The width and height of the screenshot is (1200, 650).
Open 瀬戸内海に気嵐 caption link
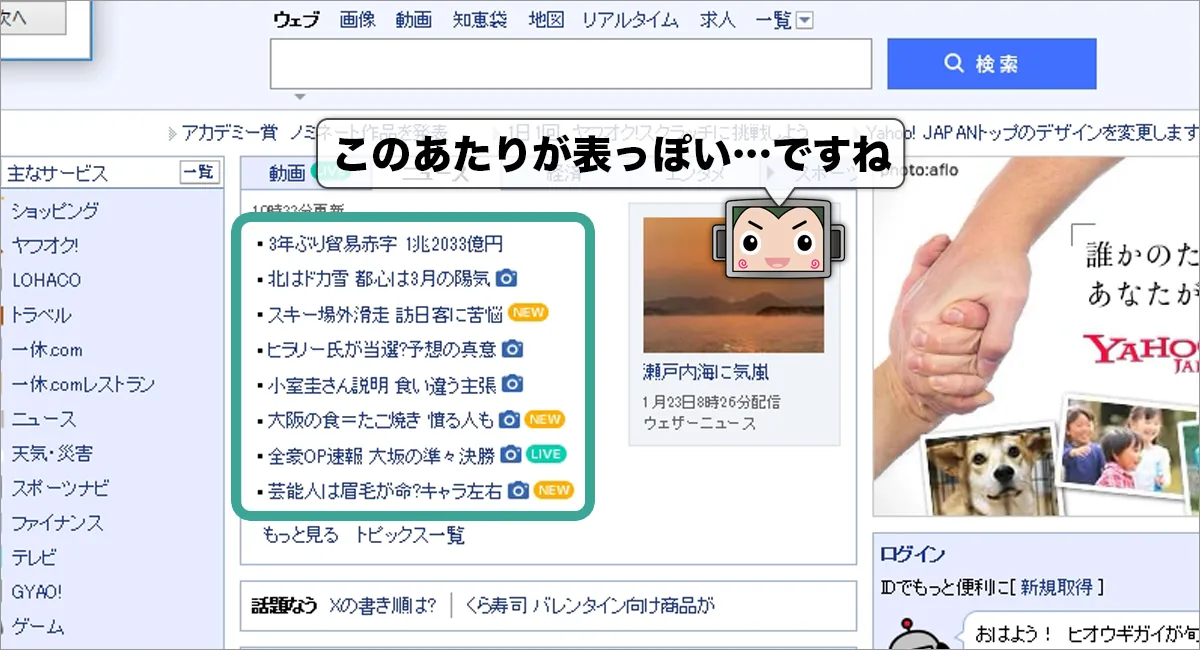[705, 372]
